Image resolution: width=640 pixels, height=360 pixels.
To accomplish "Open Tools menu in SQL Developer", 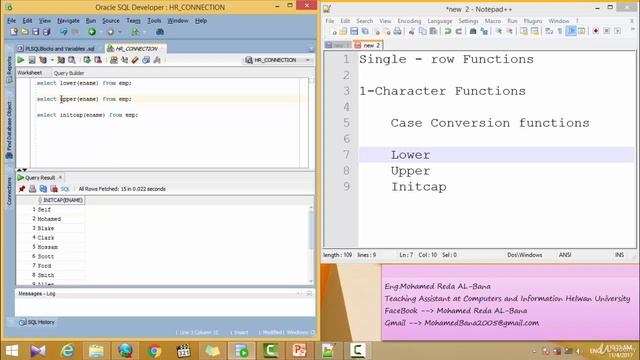I will (154, 20).
